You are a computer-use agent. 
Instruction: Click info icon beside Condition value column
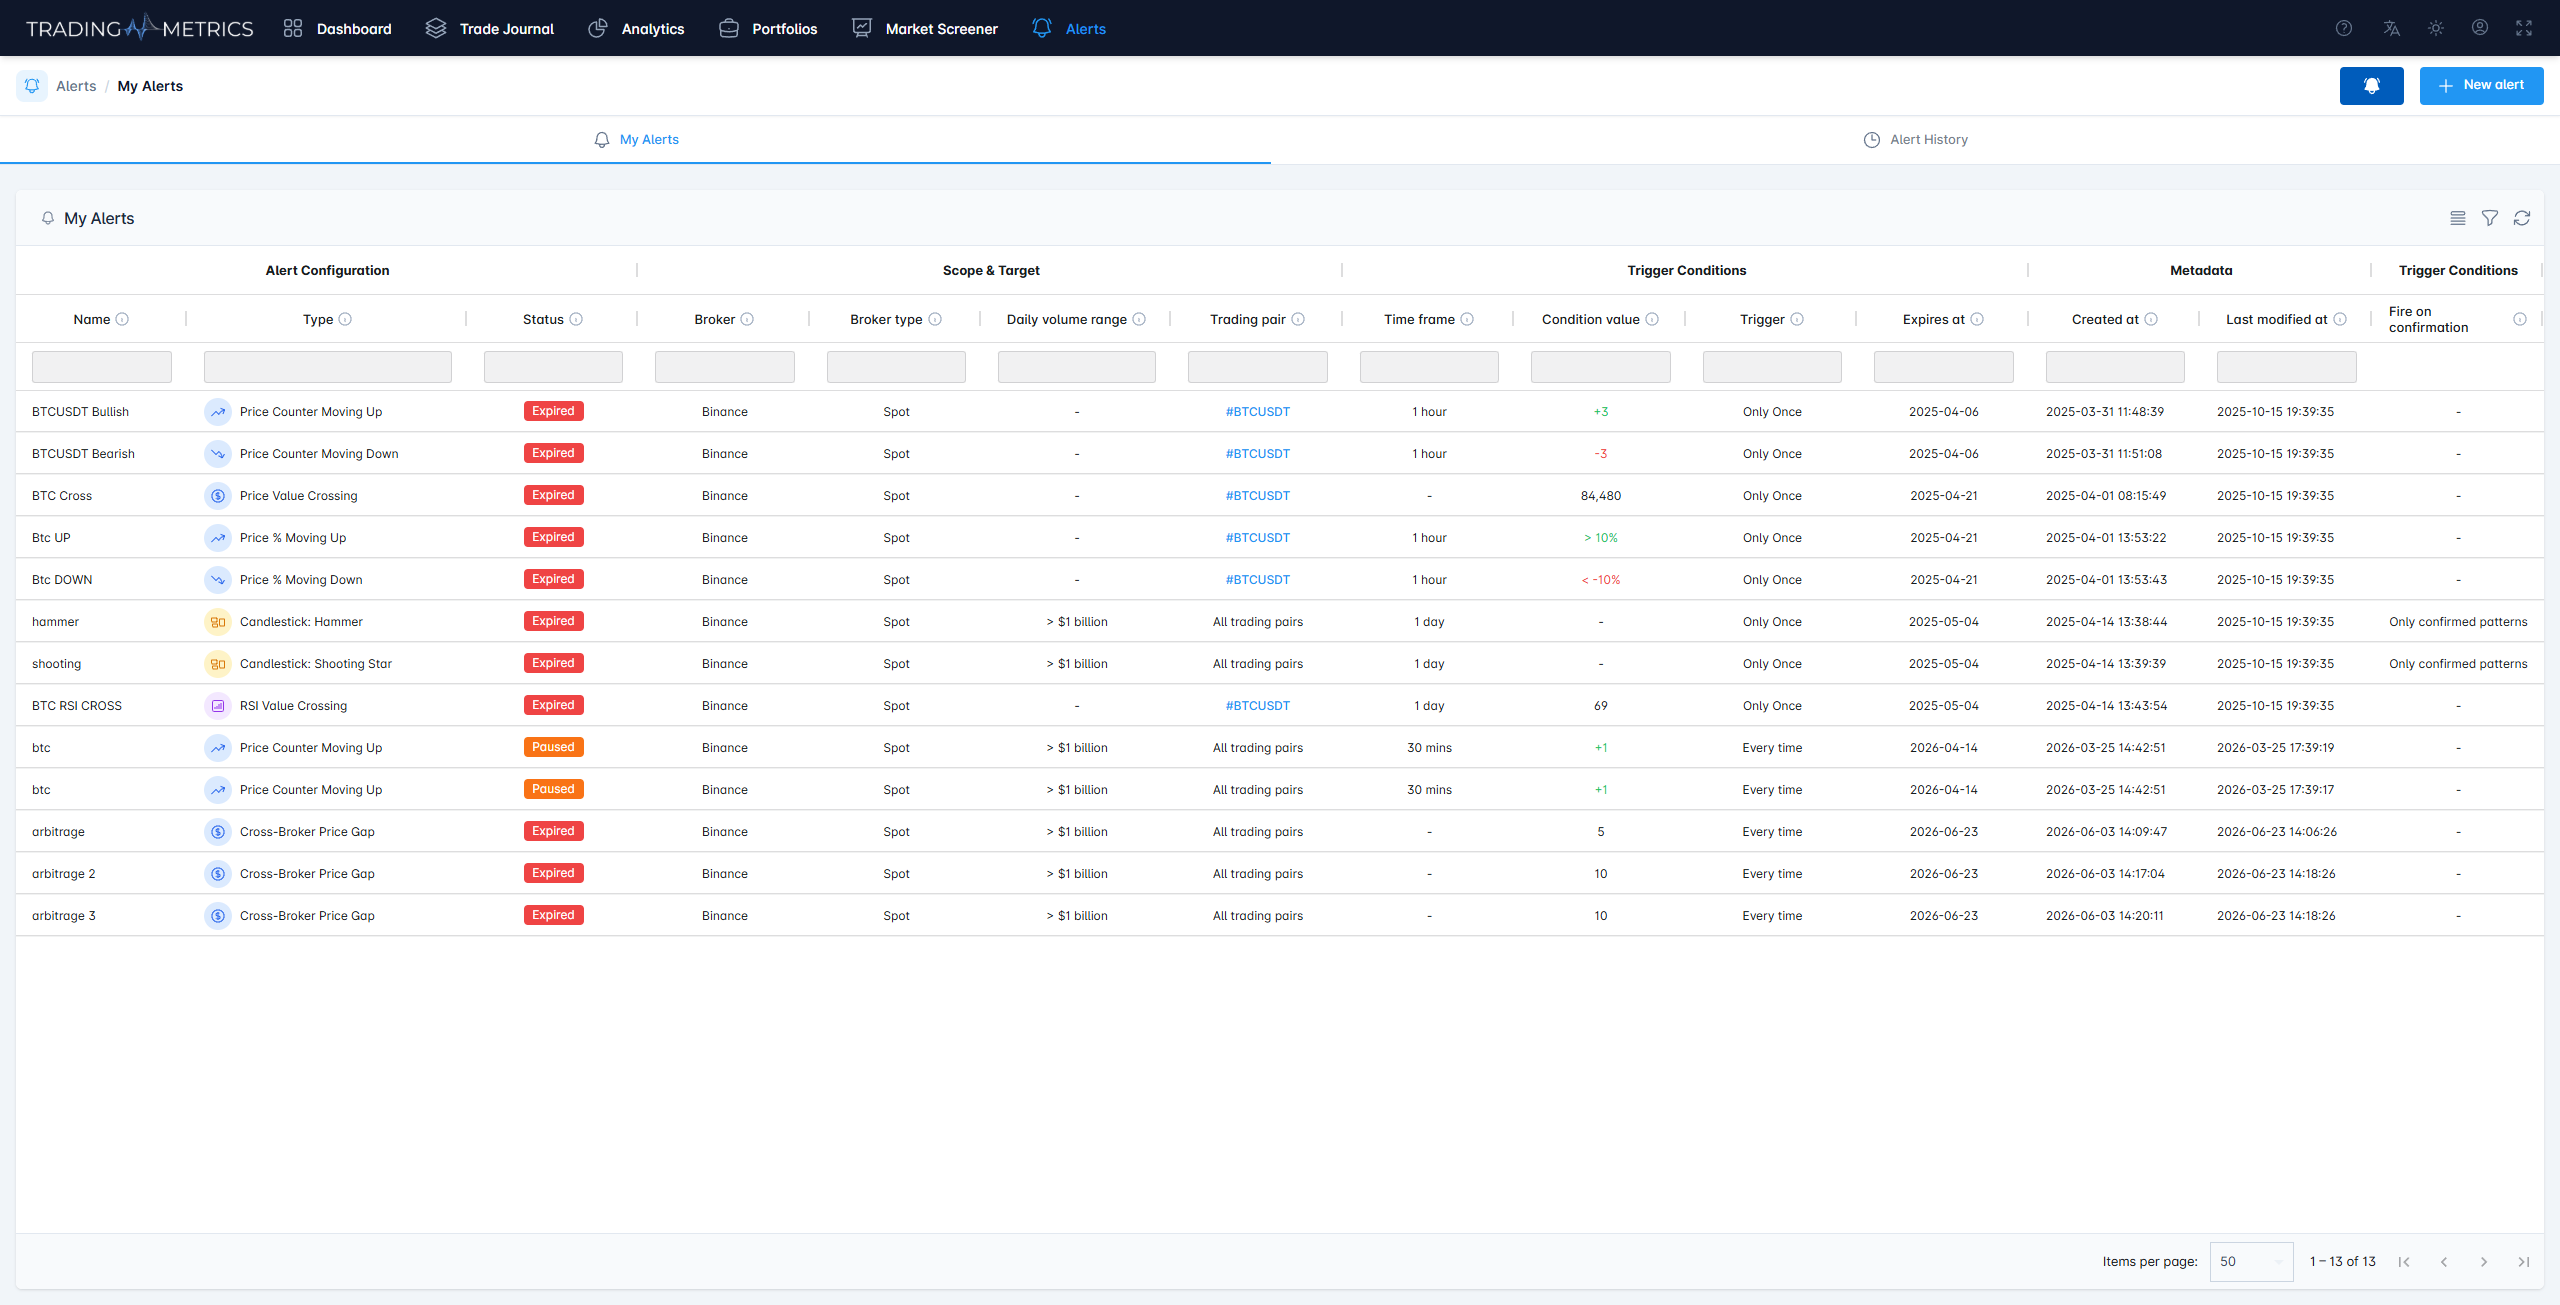[1652, 319]
